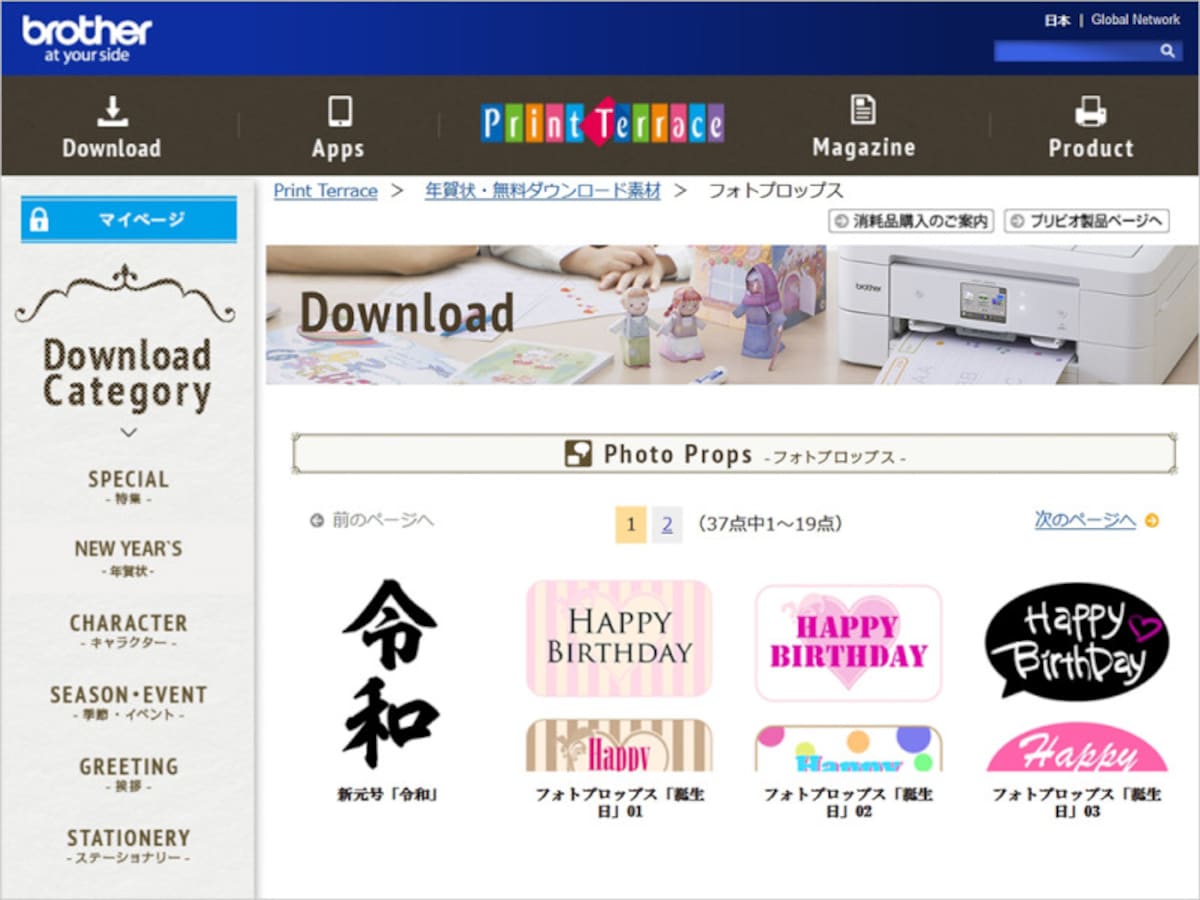This screenshot has height=900, width=1200.
Task: Click the プリビオ製品ページへ button
Action: click(x=1087, y=221)
